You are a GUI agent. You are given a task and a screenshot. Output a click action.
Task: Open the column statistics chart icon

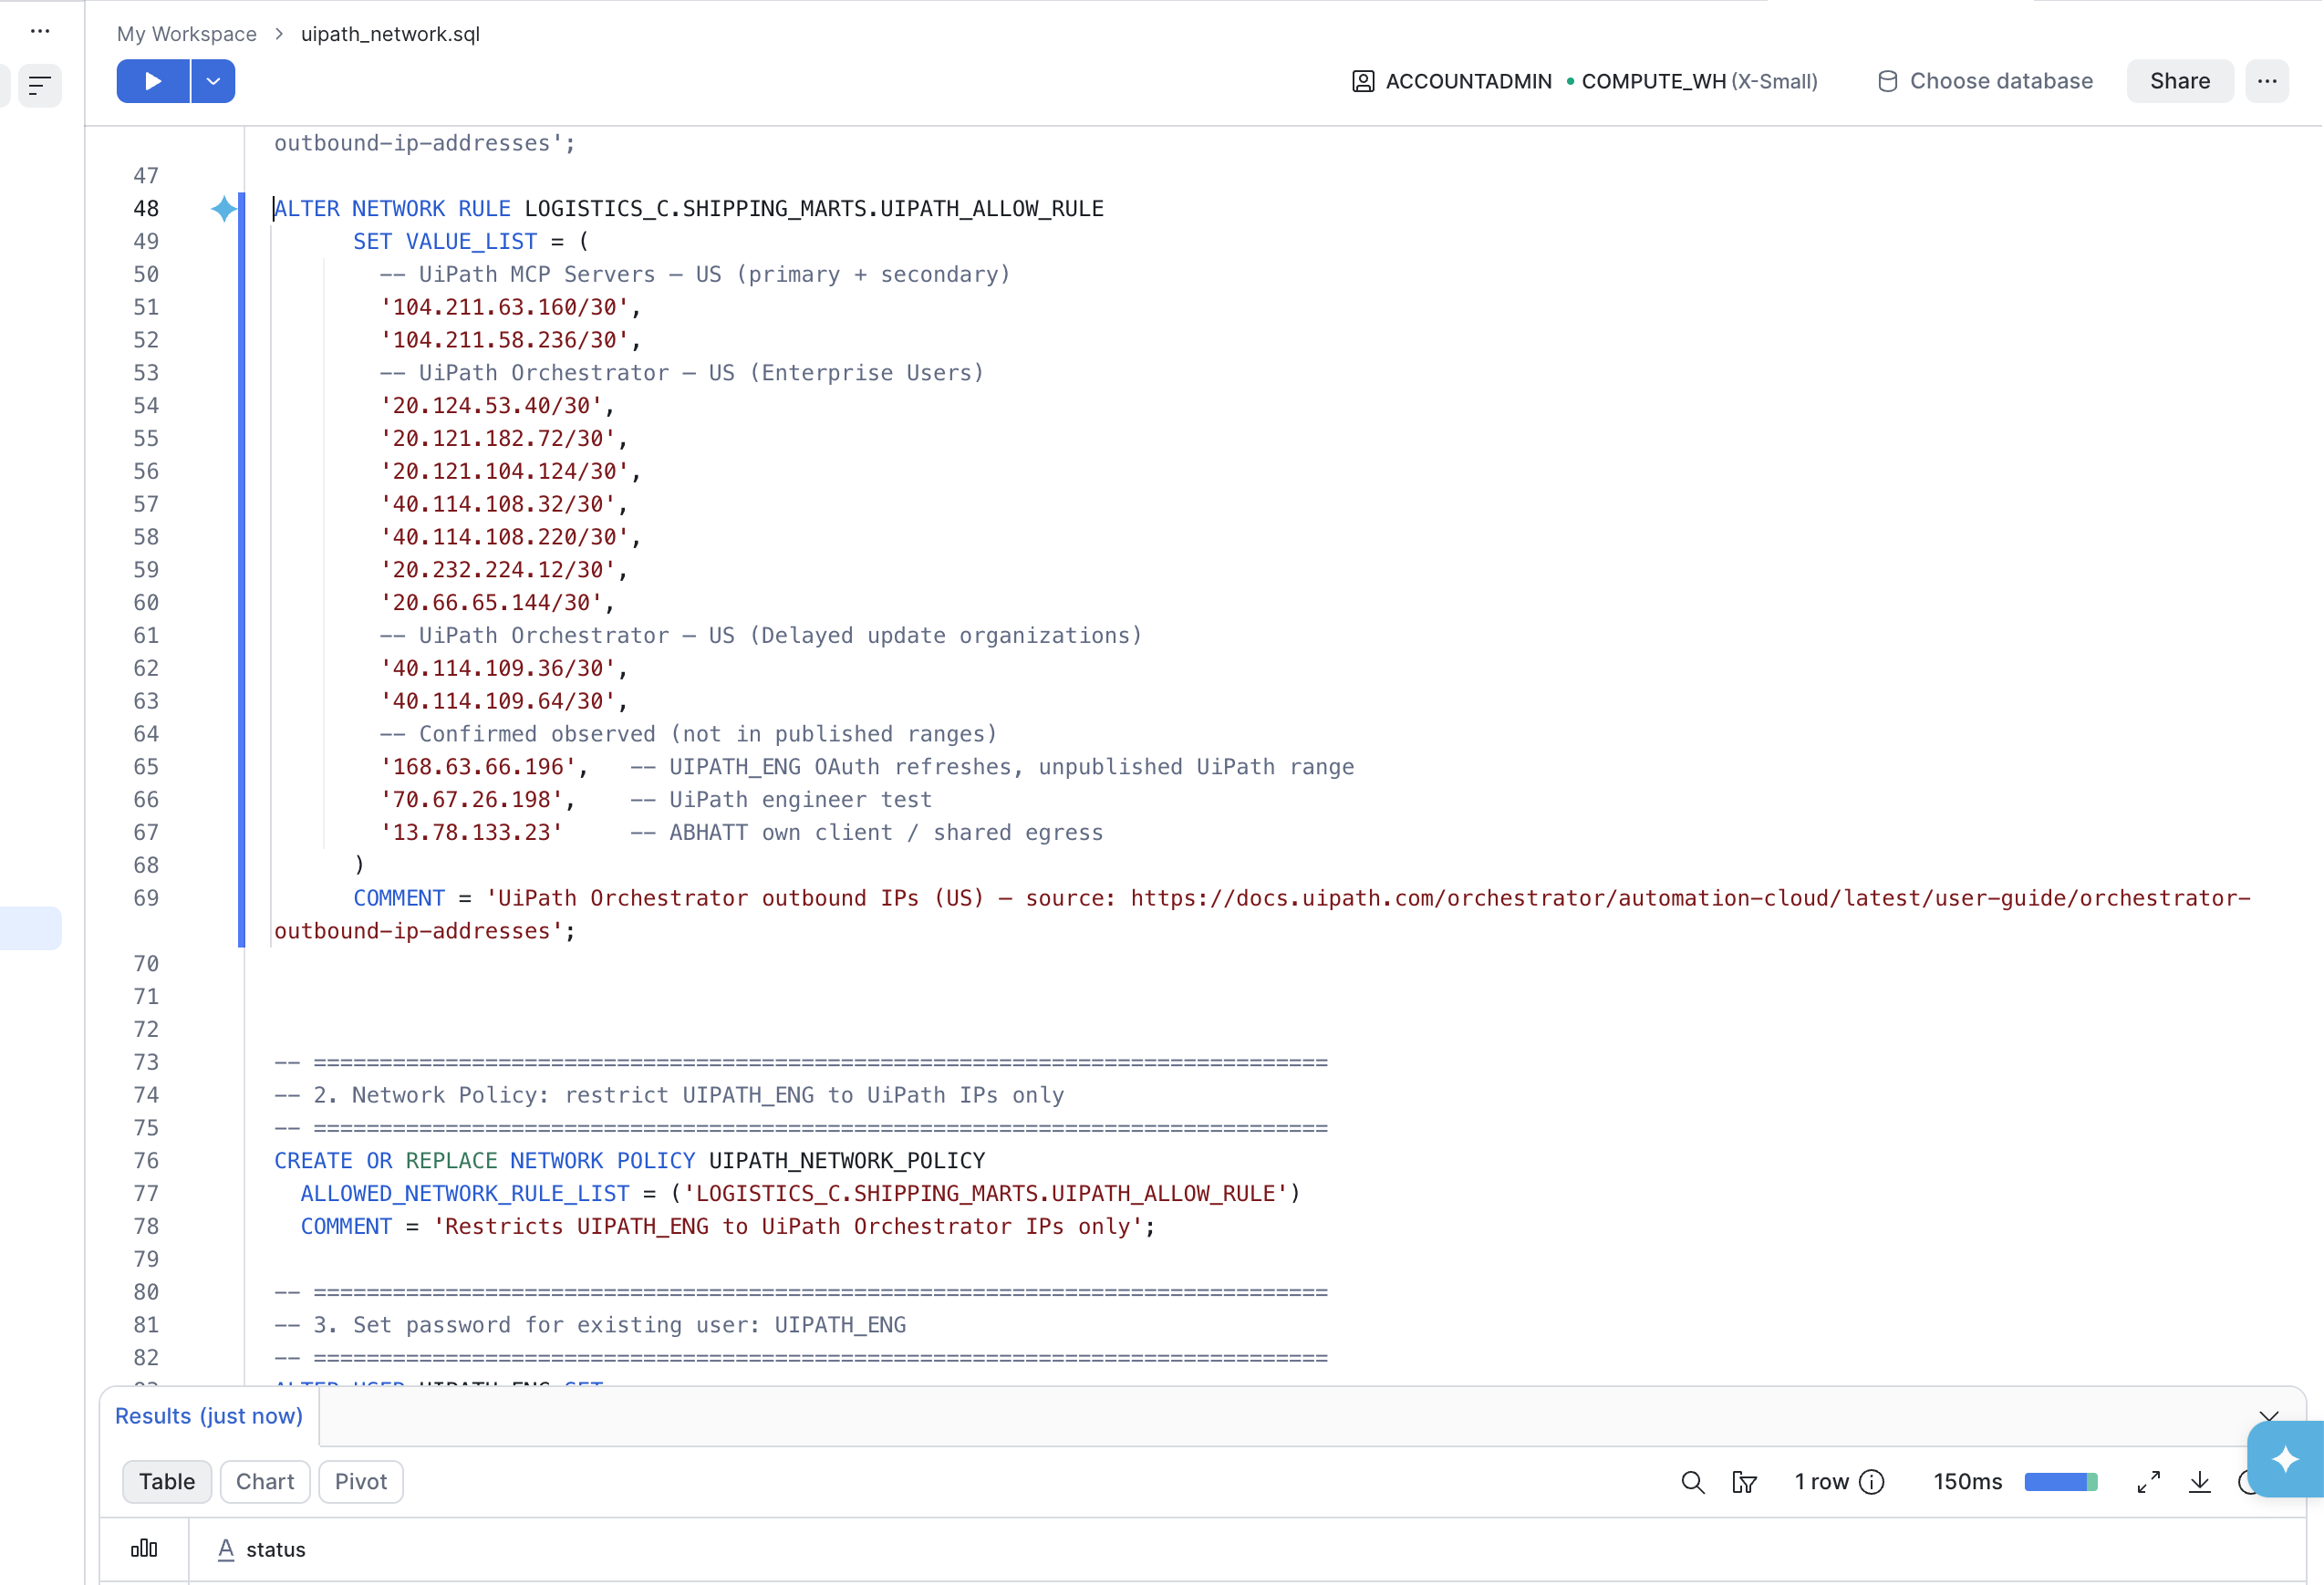pos(144,1549)
